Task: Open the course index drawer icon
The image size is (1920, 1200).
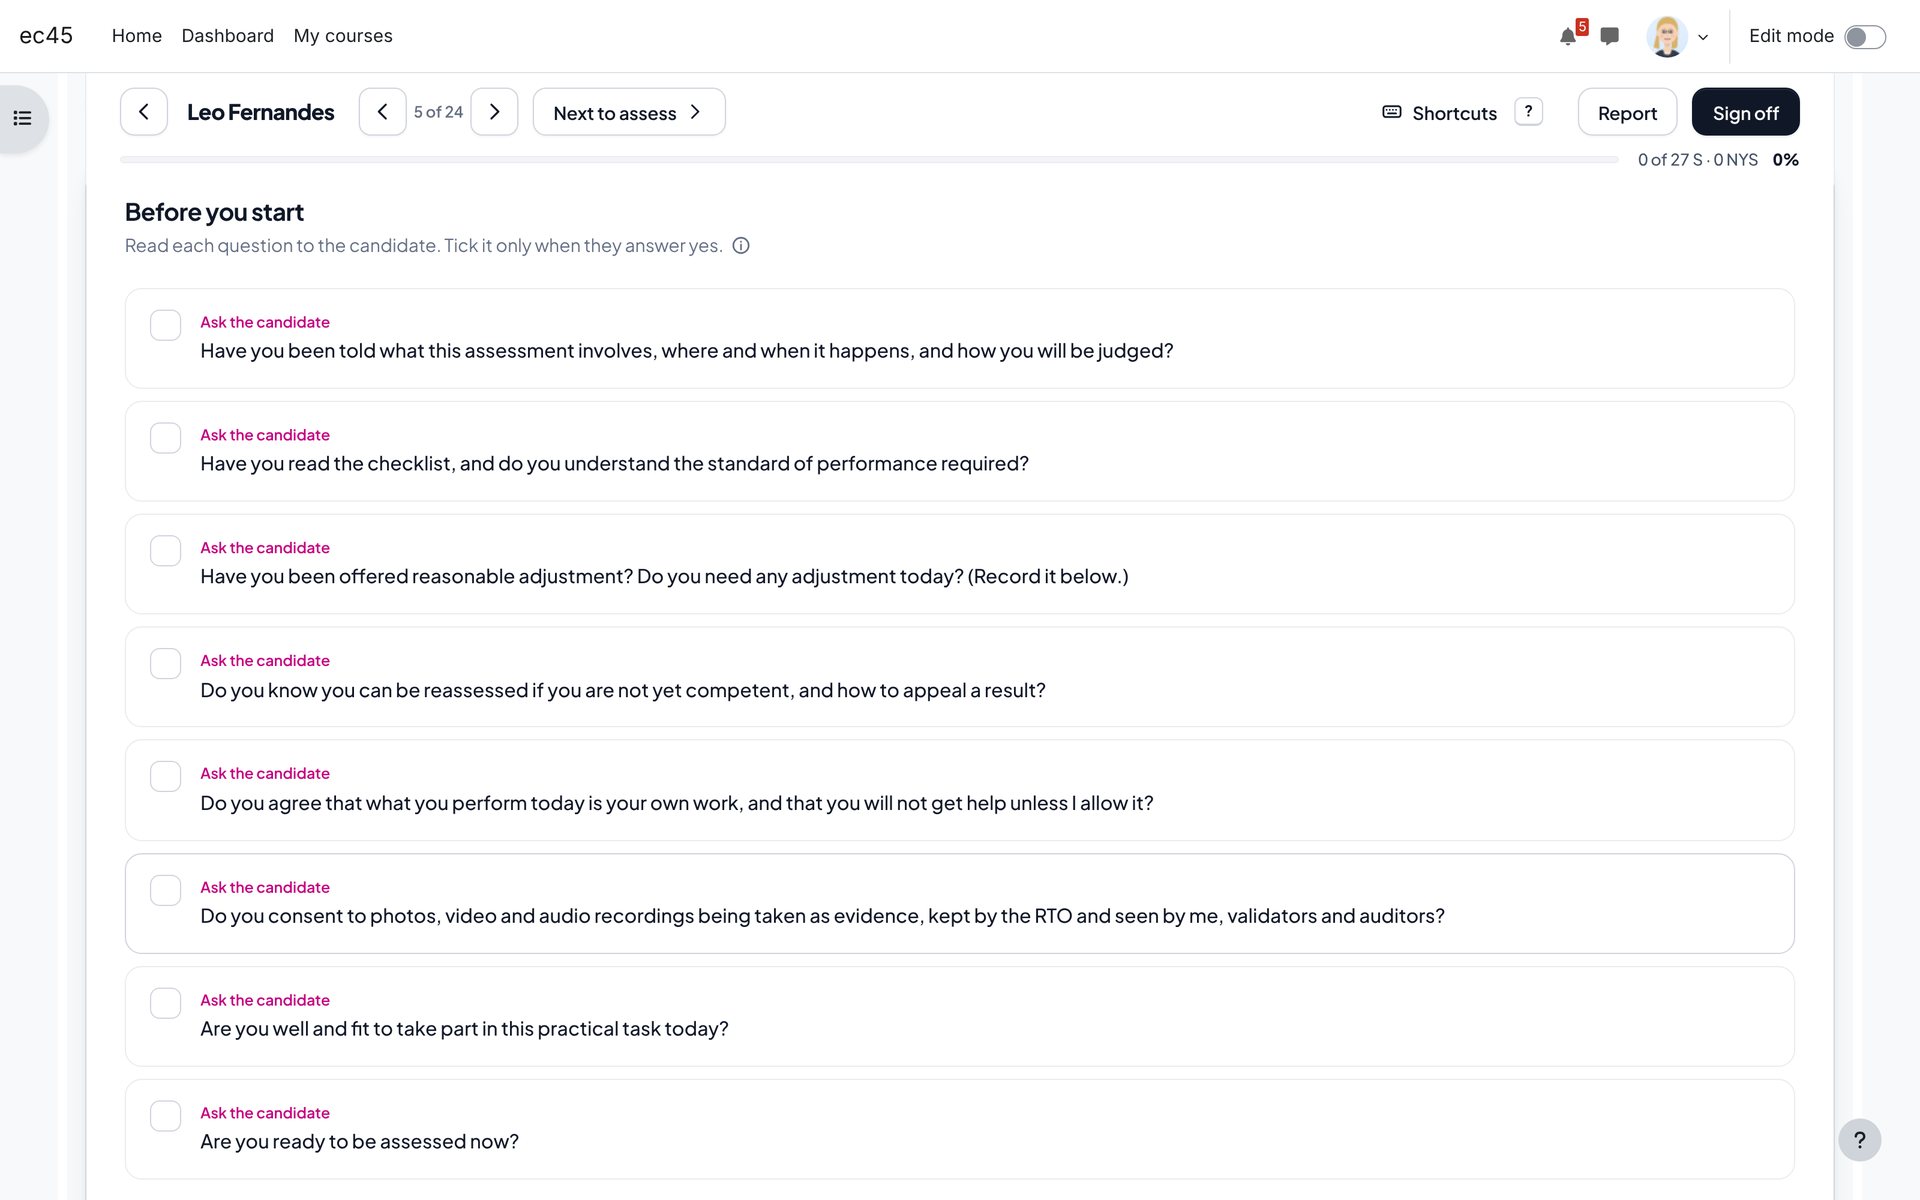Action: click(x=23, y=118)
